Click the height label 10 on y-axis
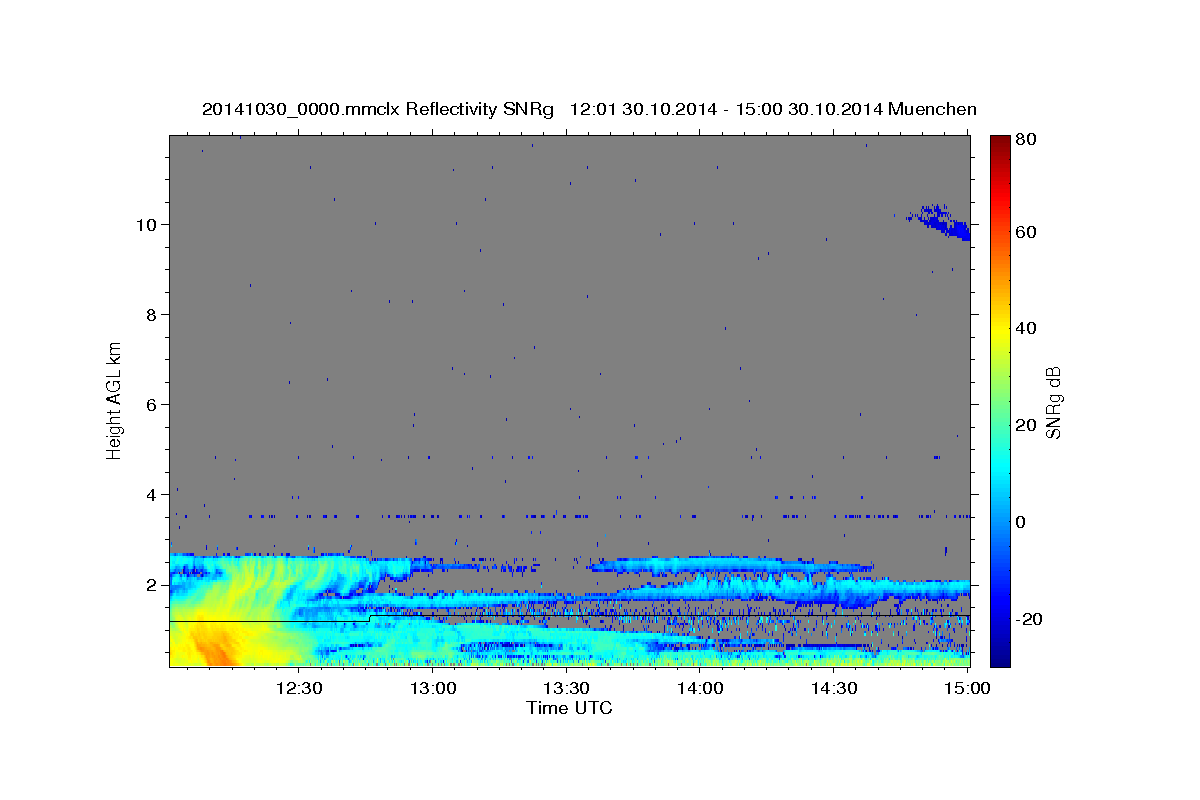 point(147,224)
